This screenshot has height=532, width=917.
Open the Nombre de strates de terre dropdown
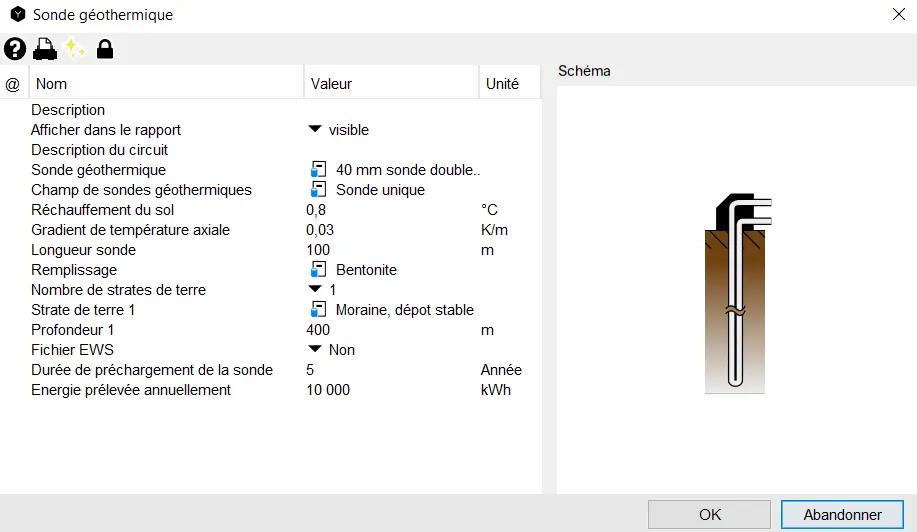315,290
